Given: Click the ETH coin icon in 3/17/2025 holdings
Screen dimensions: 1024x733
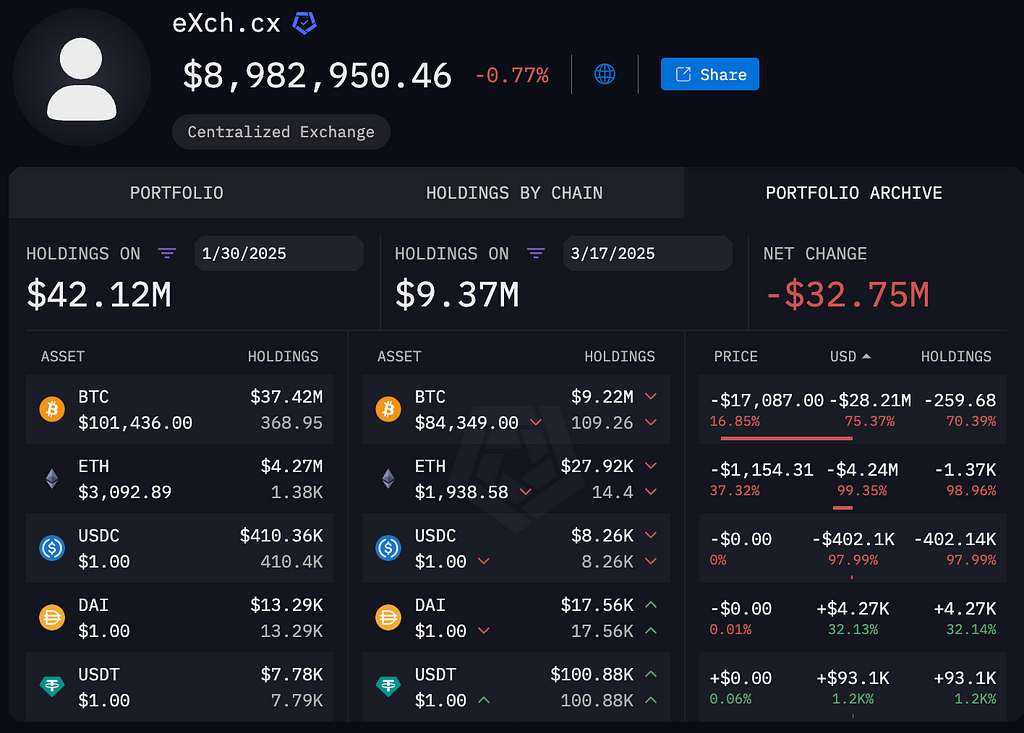Looking at the screenshot, I should pos(389,479).
